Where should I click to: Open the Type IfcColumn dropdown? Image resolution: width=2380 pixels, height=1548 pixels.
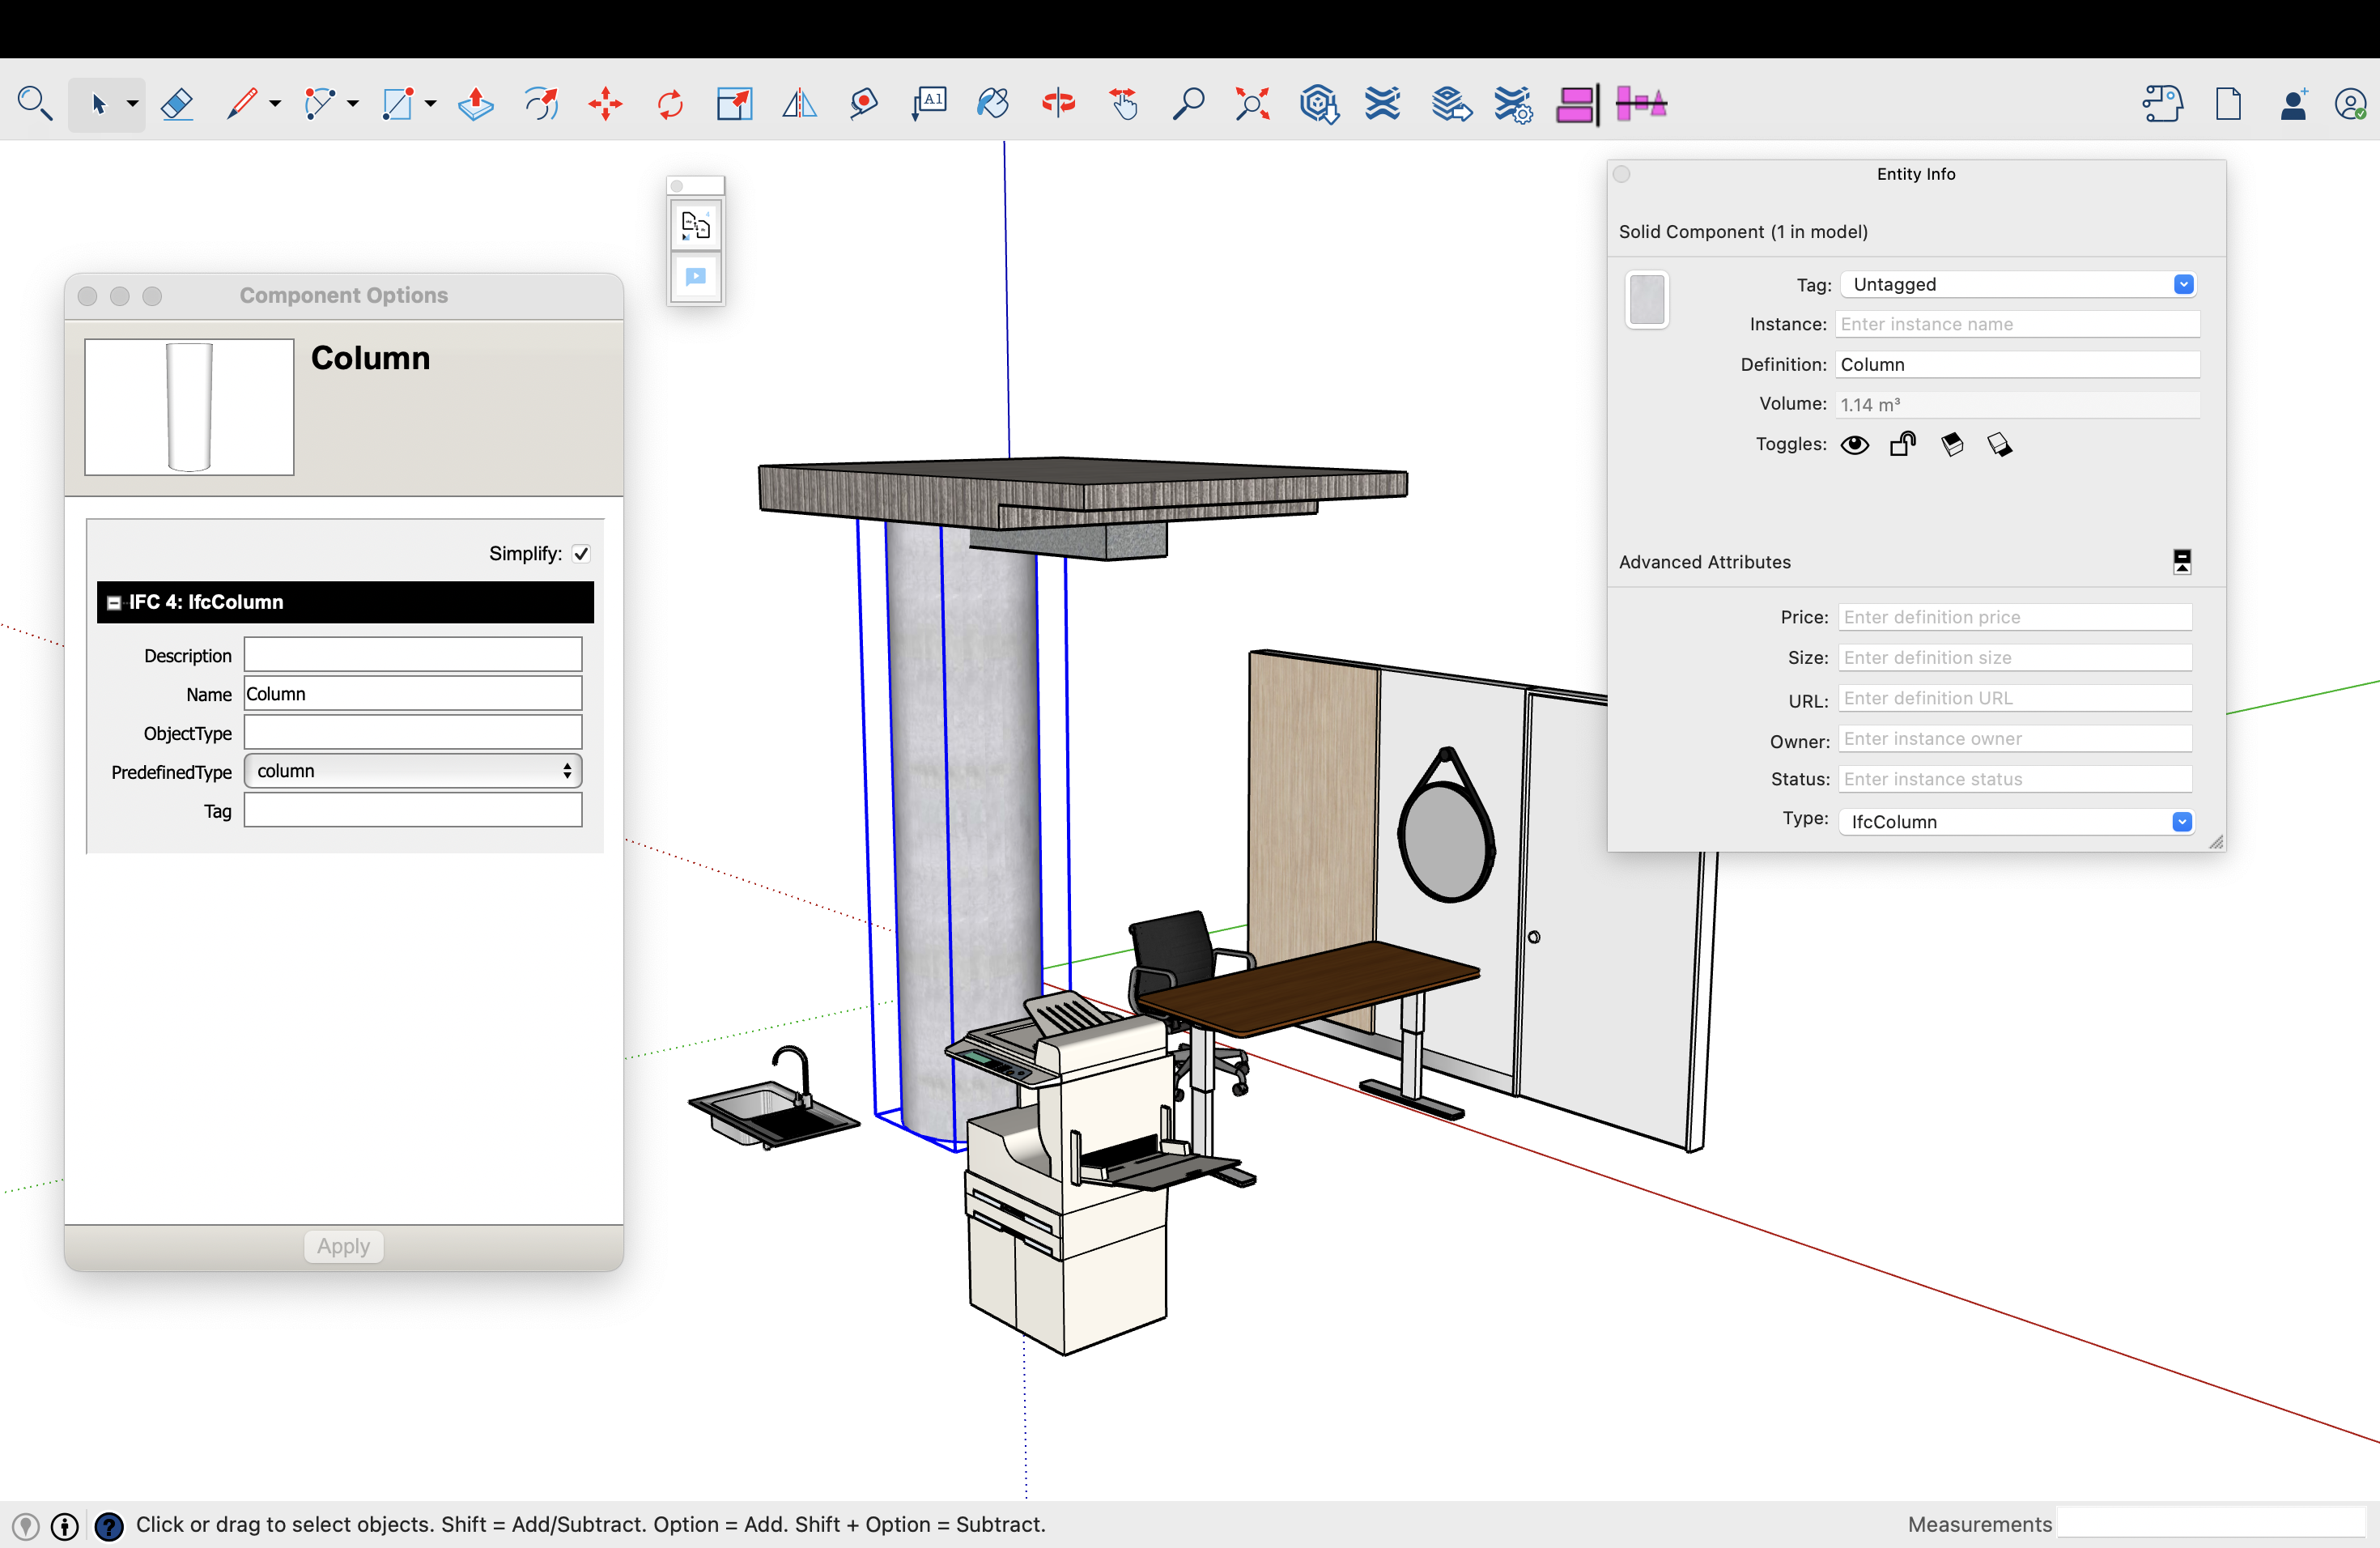pos(2015,821)
